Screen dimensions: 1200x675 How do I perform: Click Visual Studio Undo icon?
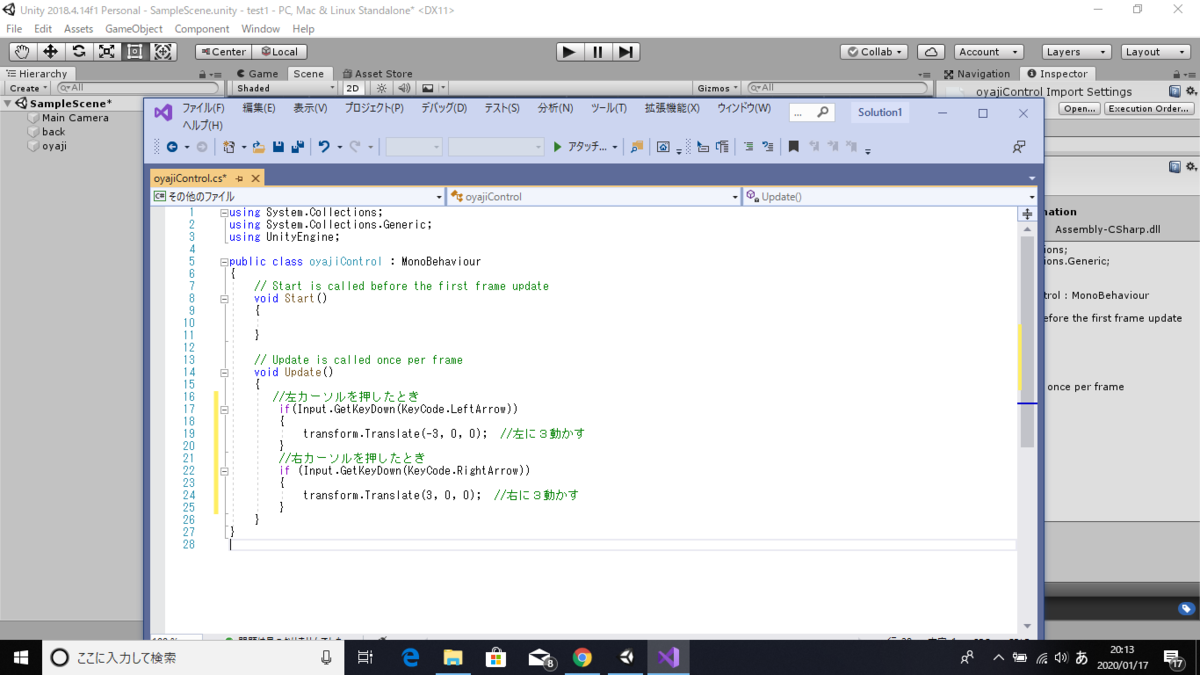click(324, 147)
